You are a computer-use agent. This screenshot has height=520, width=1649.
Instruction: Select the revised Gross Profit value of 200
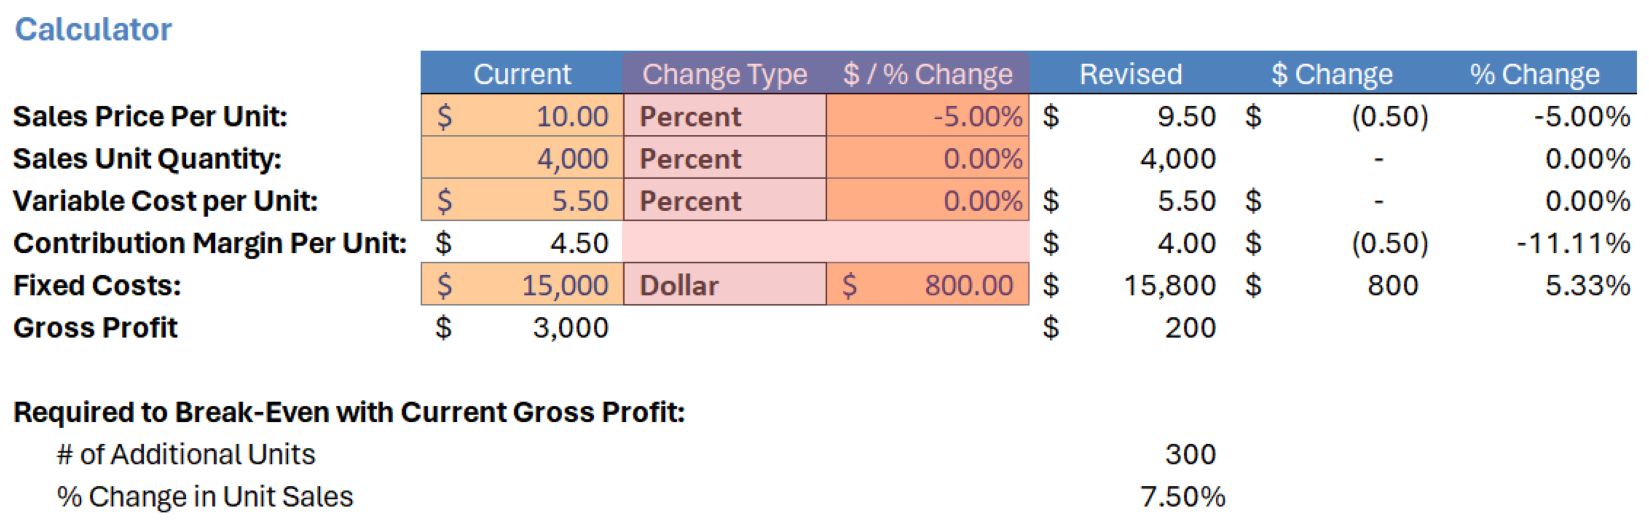pyautogui.click(x=1189, y=328)
